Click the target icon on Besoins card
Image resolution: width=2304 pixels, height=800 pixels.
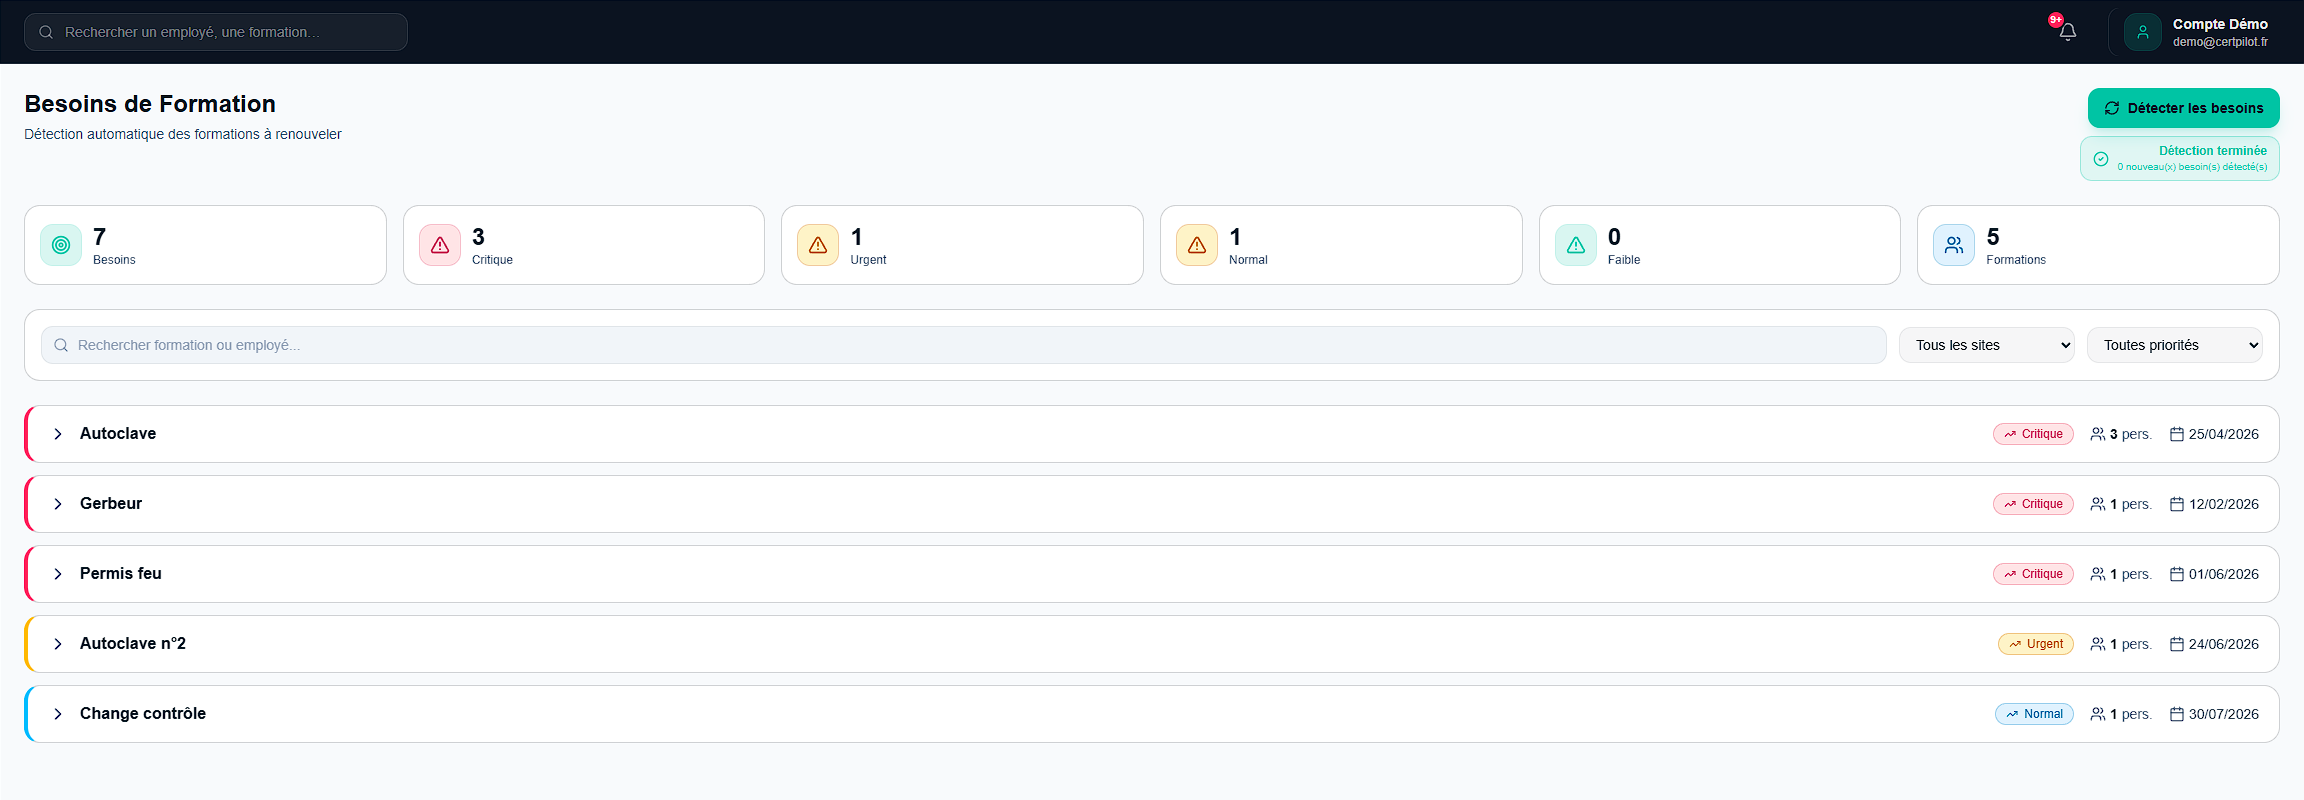click(x=61, y=245)
